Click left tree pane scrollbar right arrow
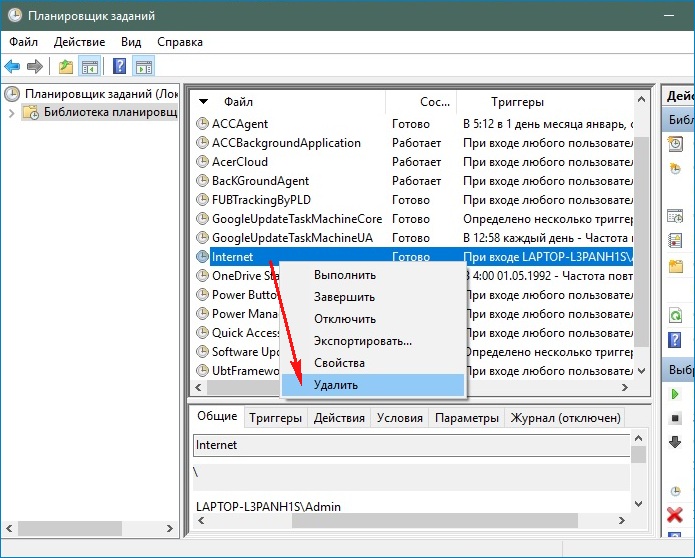The height and width of the screenshot is (558, 695). click(x=170, y=528)
